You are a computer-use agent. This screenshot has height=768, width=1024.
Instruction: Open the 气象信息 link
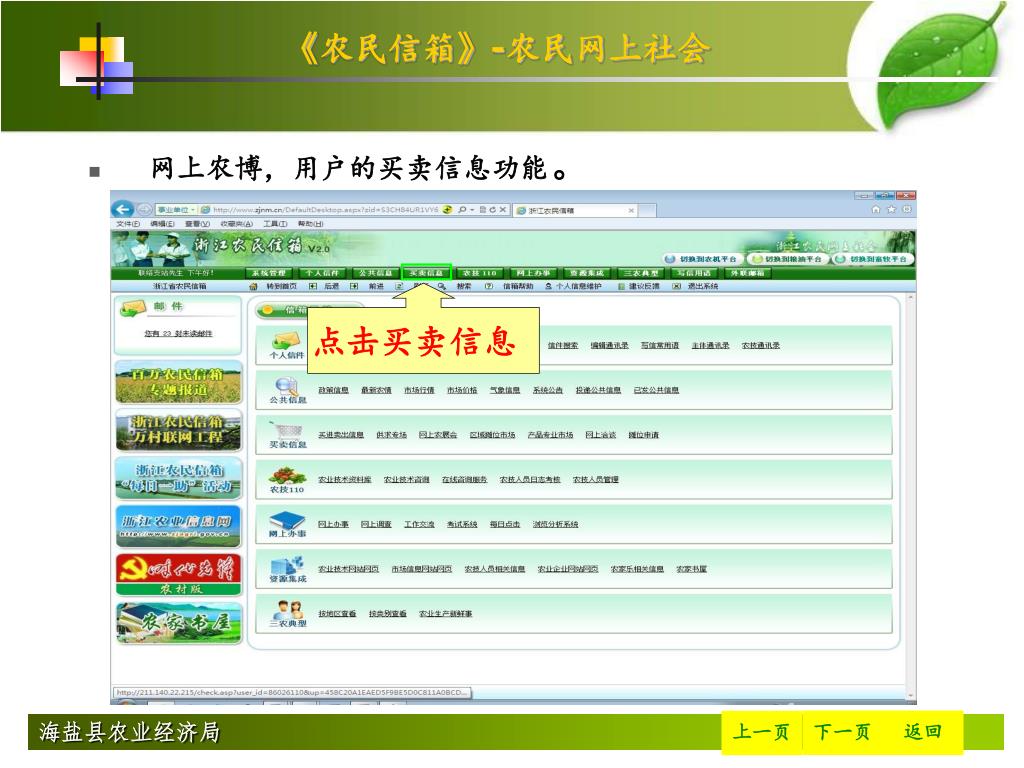click(505, 391)
